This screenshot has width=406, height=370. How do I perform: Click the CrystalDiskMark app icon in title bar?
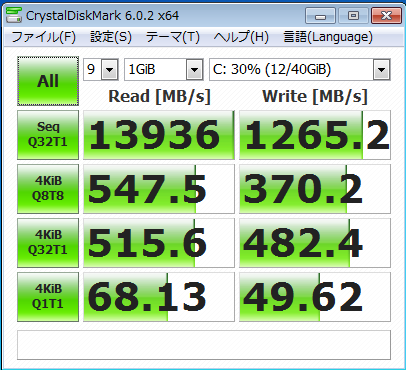(14, 15)
